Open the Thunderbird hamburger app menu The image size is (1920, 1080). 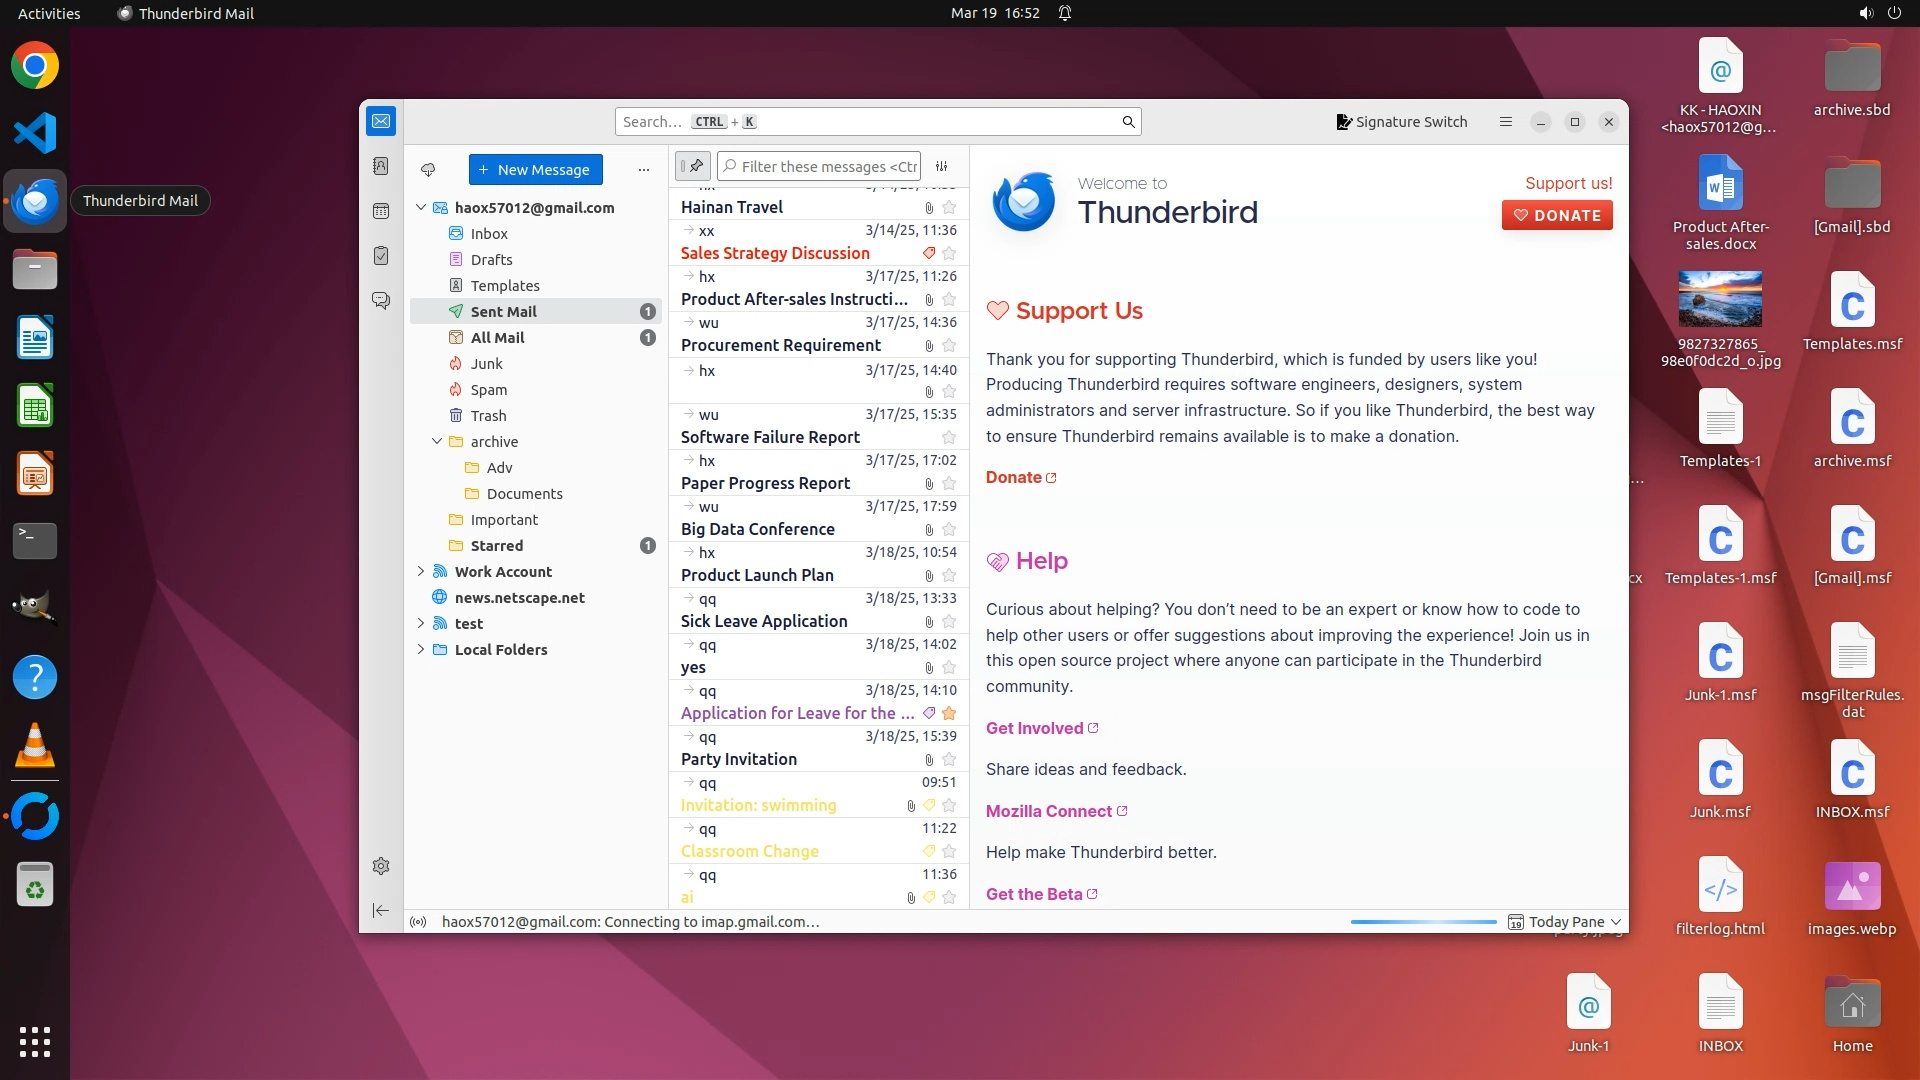pyautogui.click(x=1505, y=122)
